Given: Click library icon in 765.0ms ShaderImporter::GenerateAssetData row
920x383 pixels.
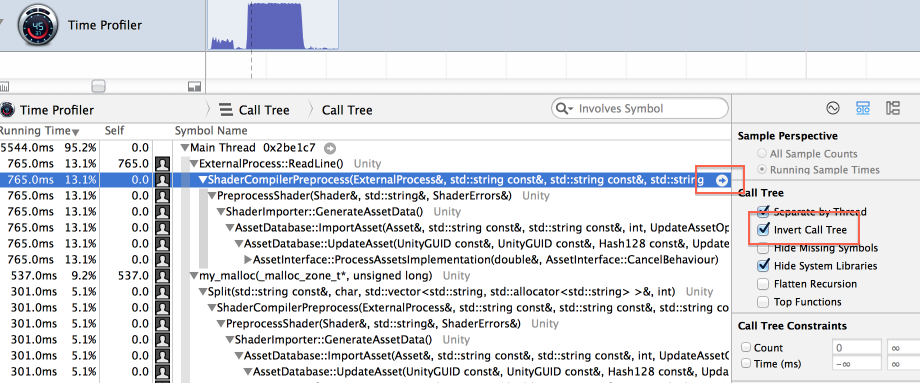Looking at the screenshot, I should (162, 212).
